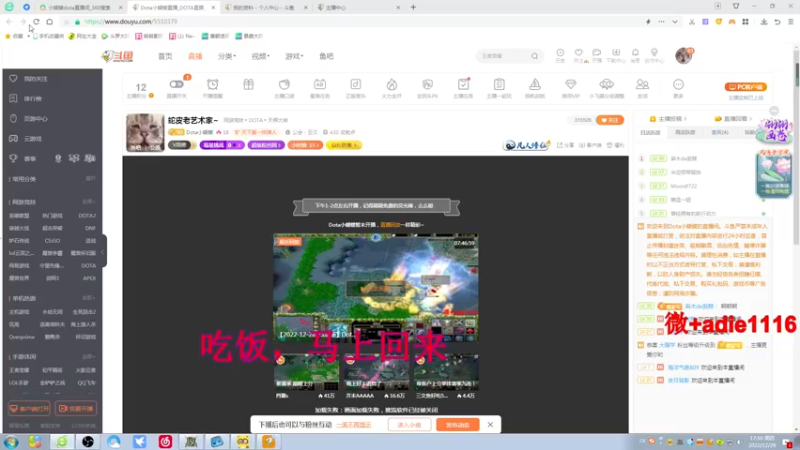Viewport: 800px width, 450px height.
Task: Click the CS:GO category in sidebar
Action: click(52, 241)
